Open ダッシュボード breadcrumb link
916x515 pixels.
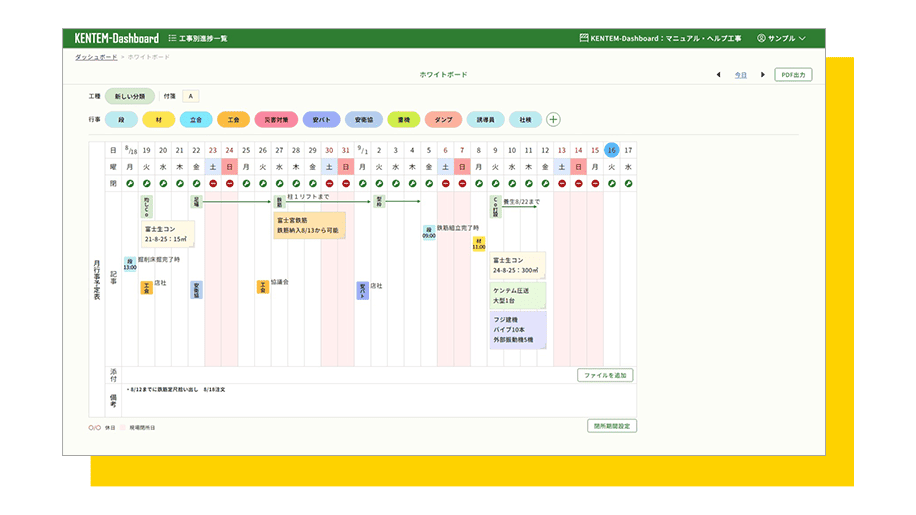click(96, 57)
